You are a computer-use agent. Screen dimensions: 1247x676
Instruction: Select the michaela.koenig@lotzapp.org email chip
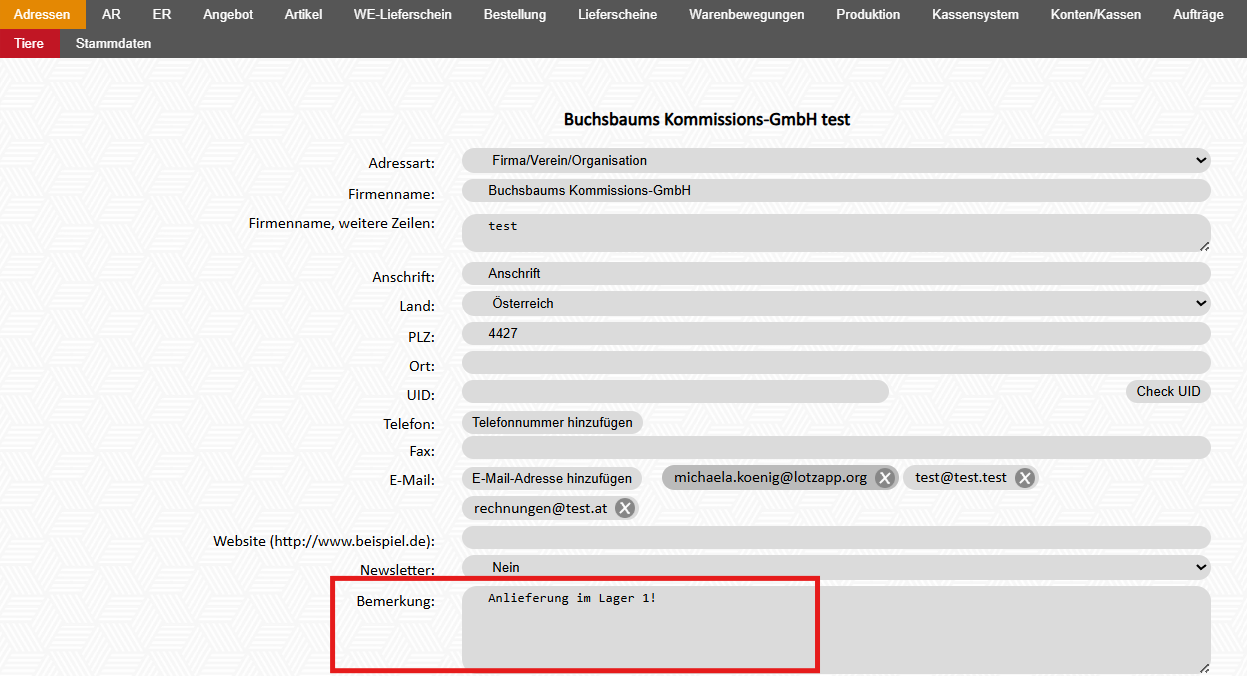click(770, 478)
